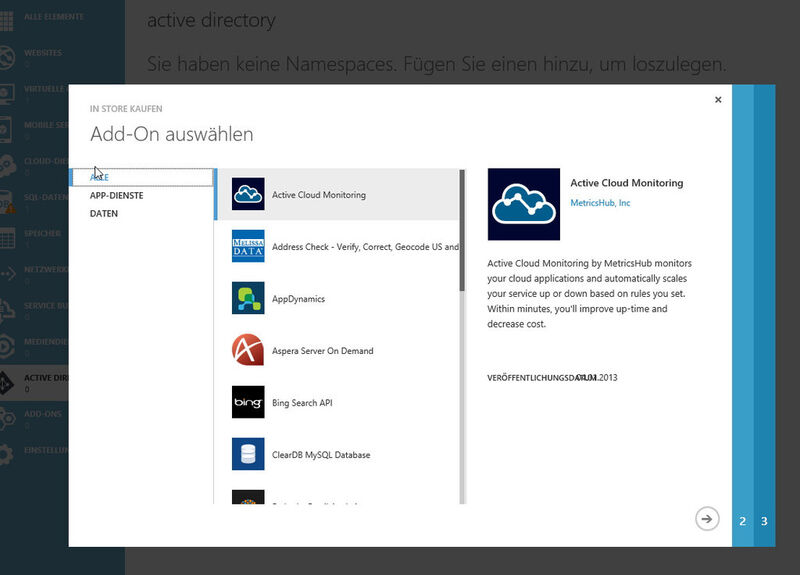The image size is (800, 575).
Task: Select the Active Cloud Monitoring list row text
Action: click(x=318, y=194)
